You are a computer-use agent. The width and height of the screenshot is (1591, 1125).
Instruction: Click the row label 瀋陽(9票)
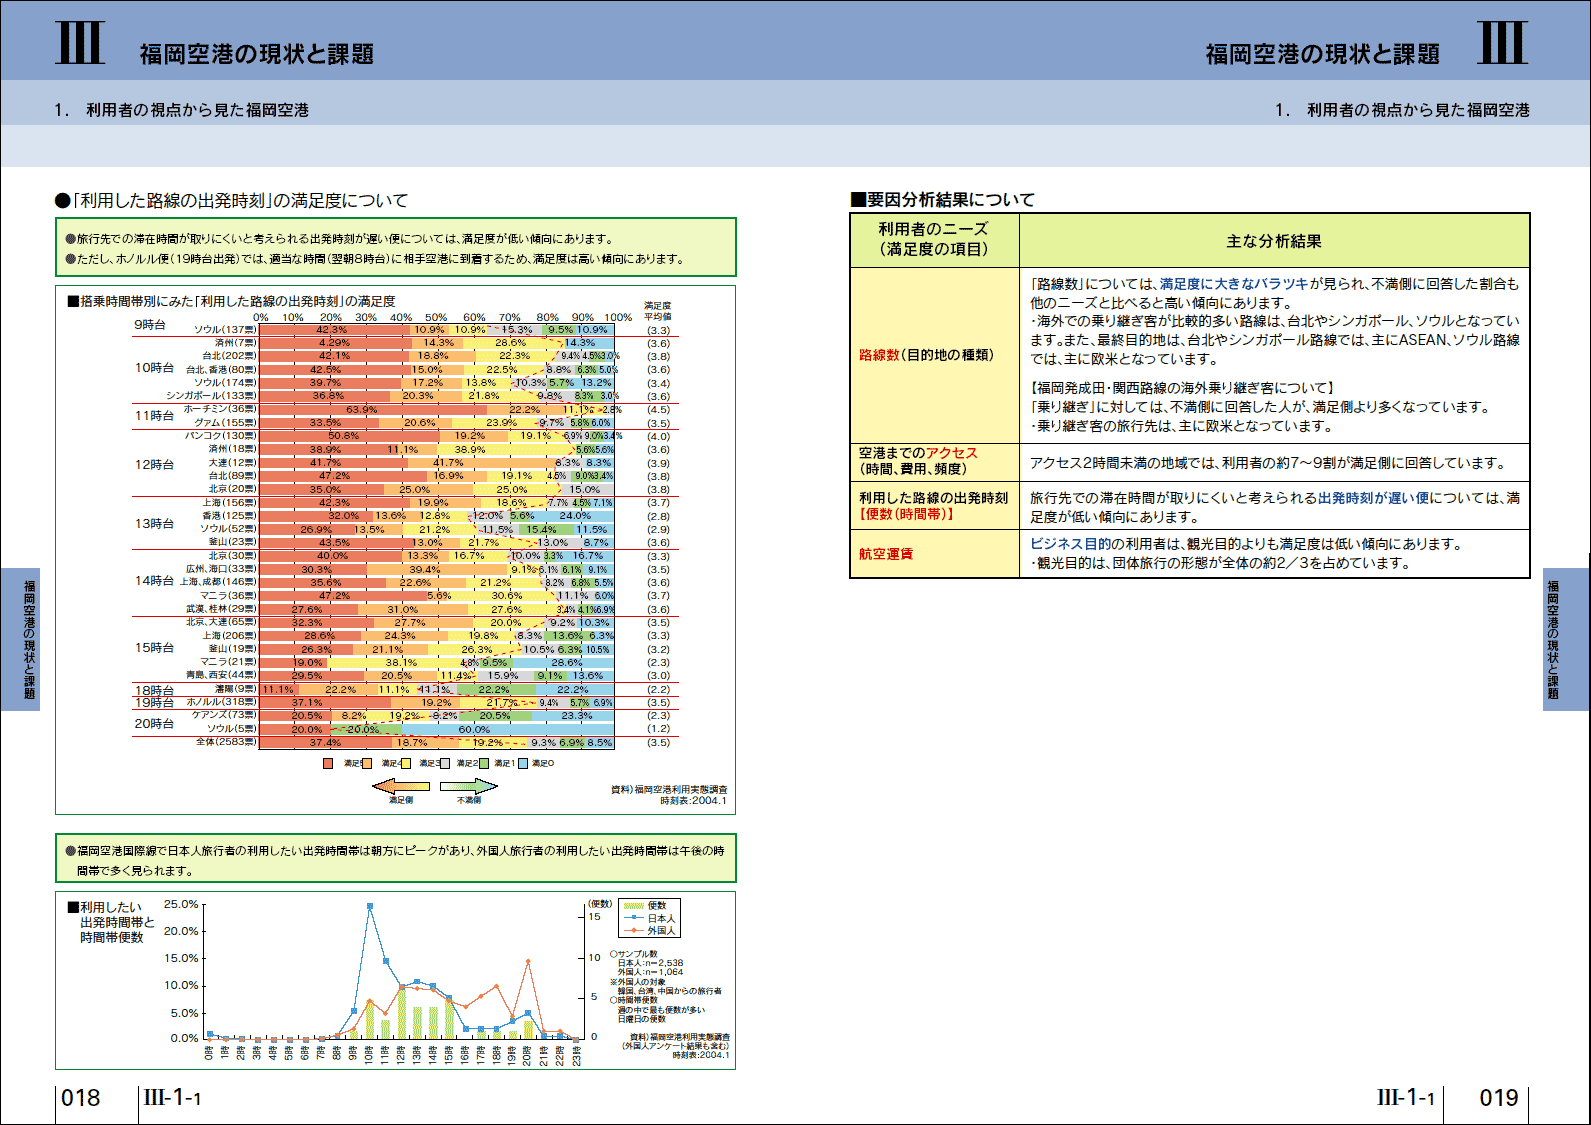236,689
